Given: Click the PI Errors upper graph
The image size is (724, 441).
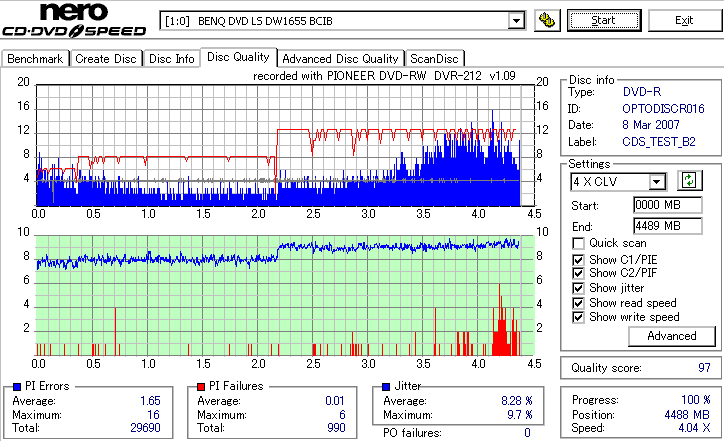Looking at the screenshot, I should click(x=285, y=145).
